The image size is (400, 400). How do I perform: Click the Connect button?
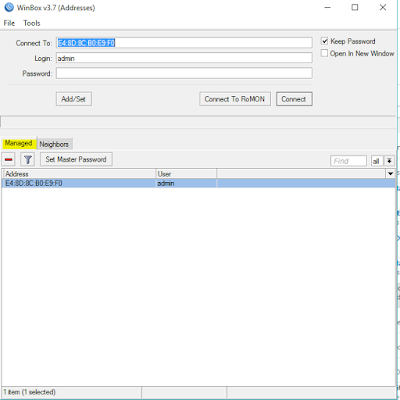point(294,99)
